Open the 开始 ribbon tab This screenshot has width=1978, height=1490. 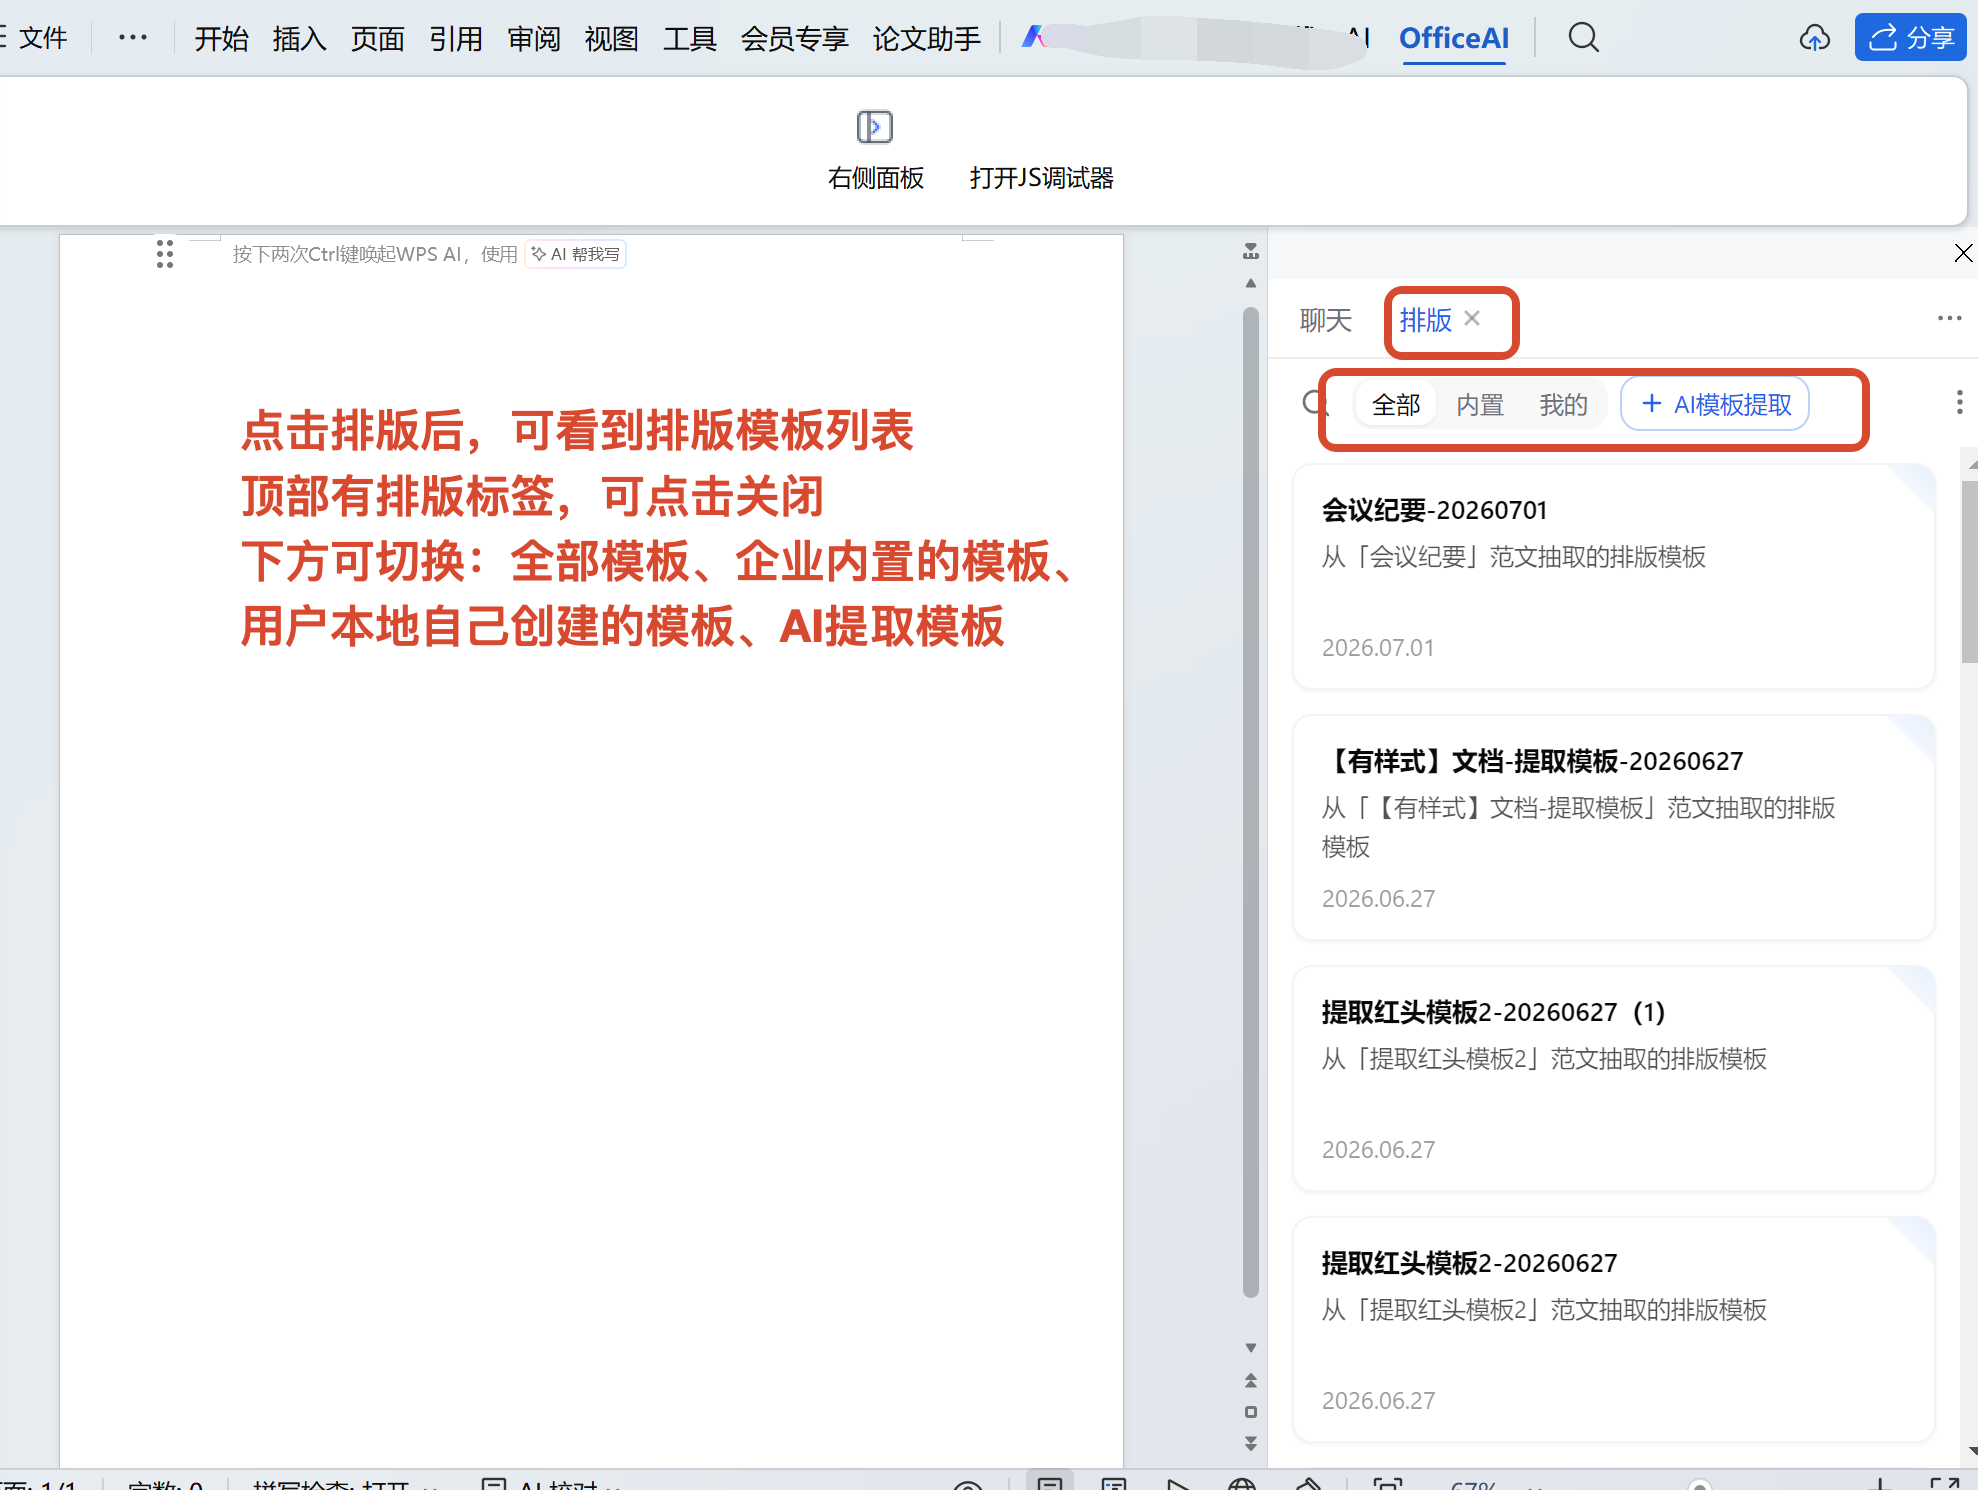tap(221, 38)
